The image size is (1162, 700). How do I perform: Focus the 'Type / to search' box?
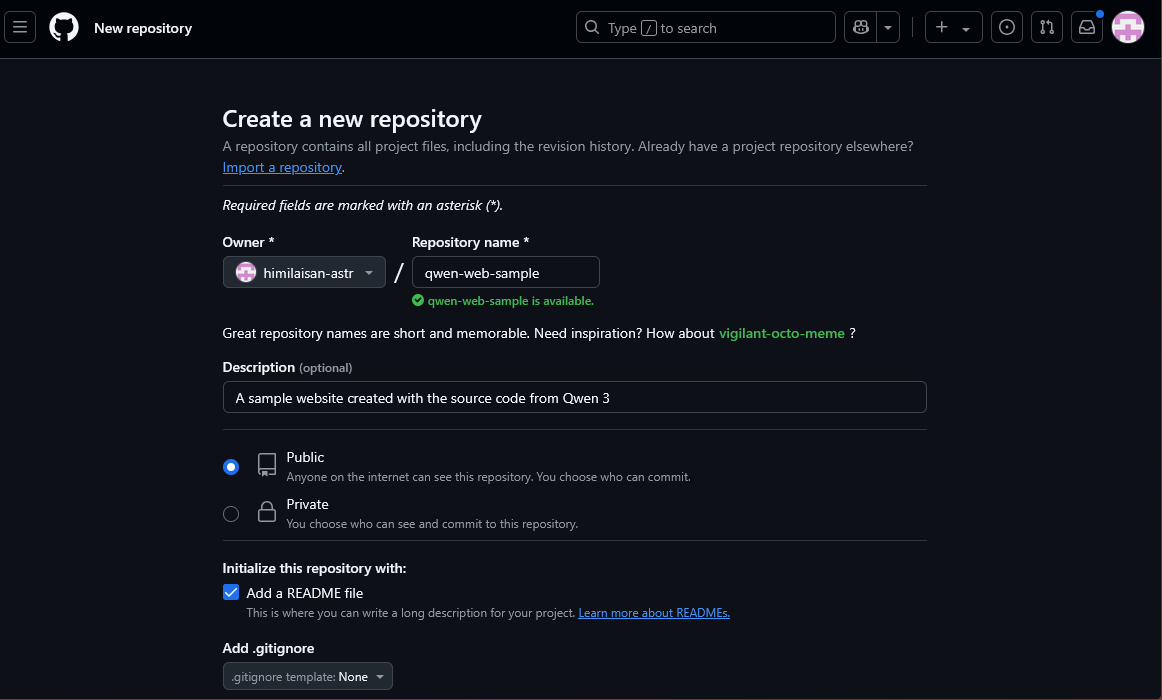[706, 27]
